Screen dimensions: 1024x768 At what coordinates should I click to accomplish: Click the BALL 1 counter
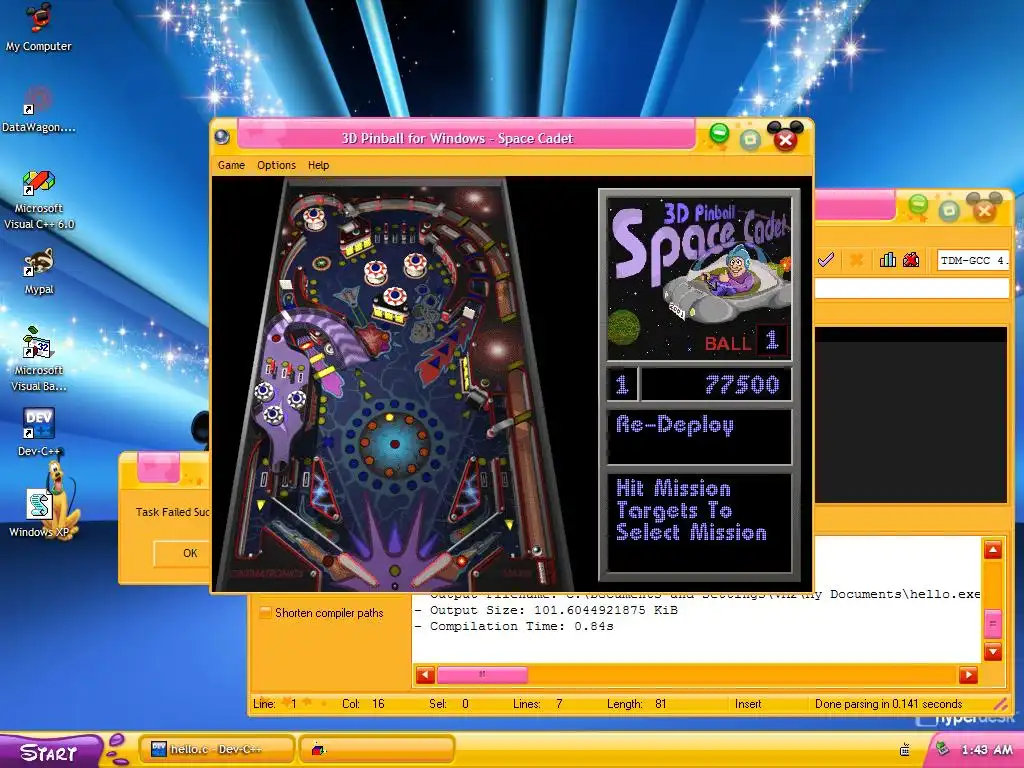(x=747, y=342)
